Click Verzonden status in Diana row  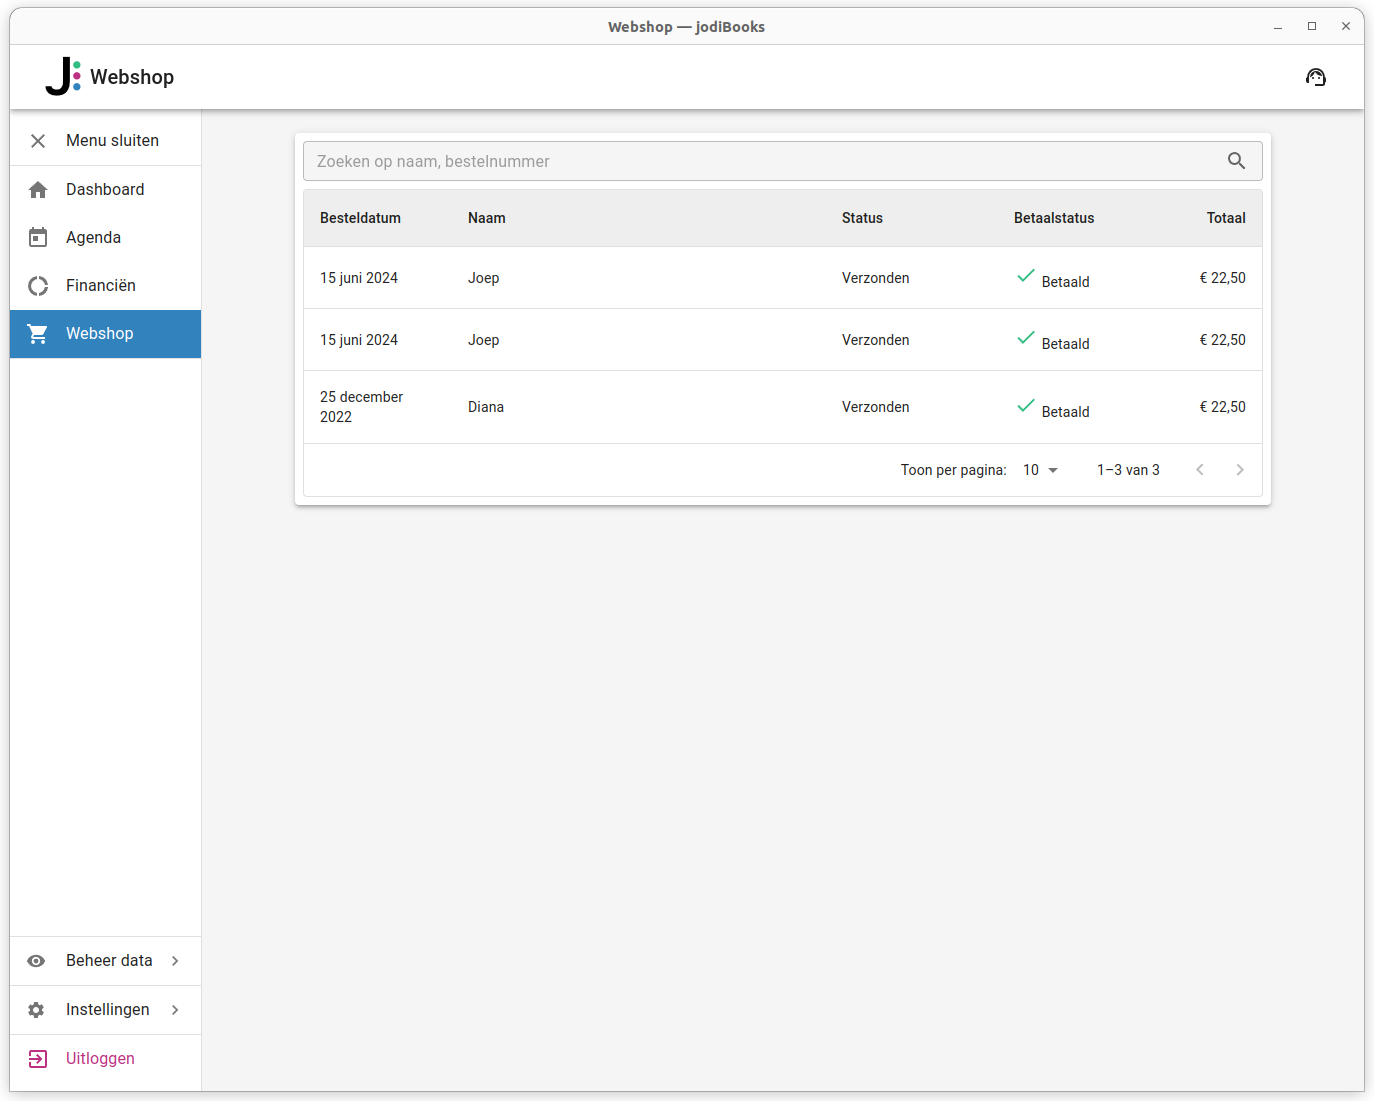pos(876,407)
